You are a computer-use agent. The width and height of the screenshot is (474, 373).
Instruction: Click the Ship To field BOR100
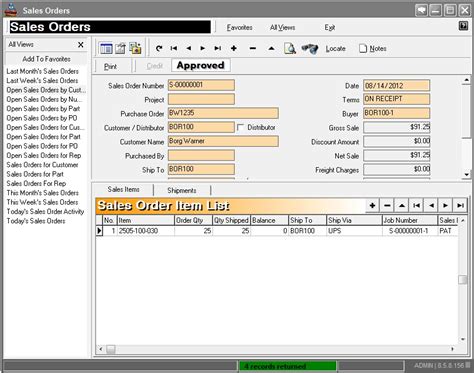pos(201,169)
